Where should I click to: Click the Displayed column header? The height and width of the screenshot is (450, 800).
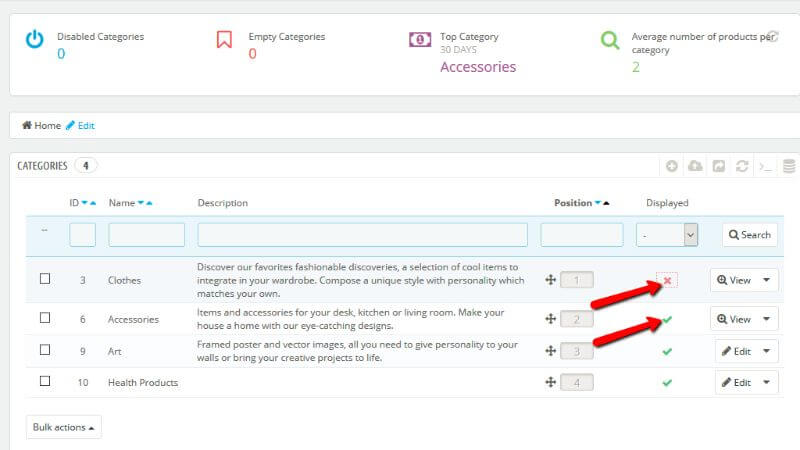[x=667, y=203]
